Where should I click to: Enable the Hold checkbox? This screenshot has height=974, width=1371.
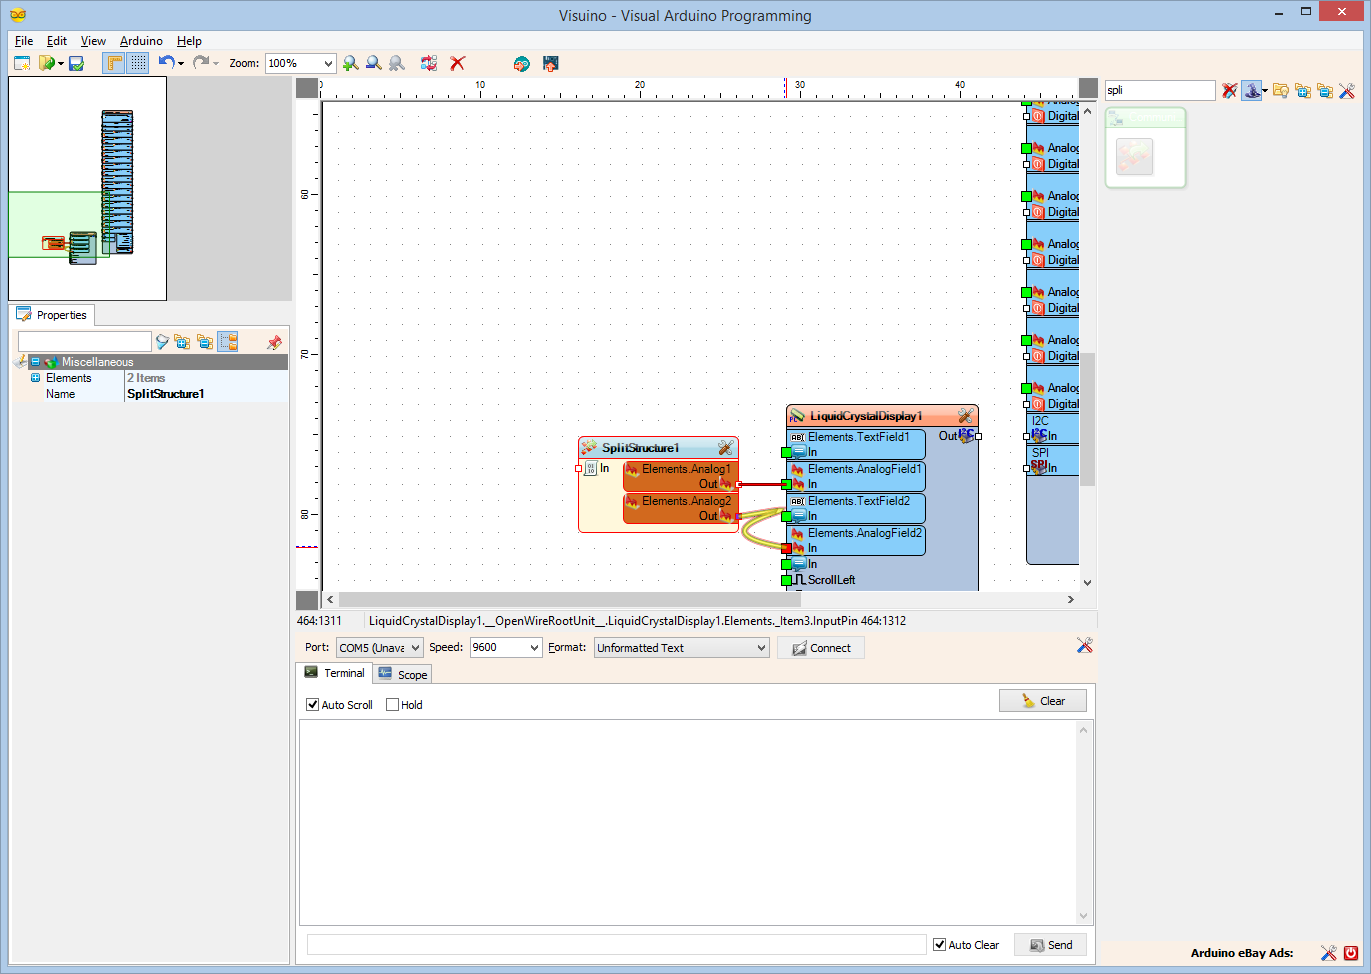tap(392, 705)
